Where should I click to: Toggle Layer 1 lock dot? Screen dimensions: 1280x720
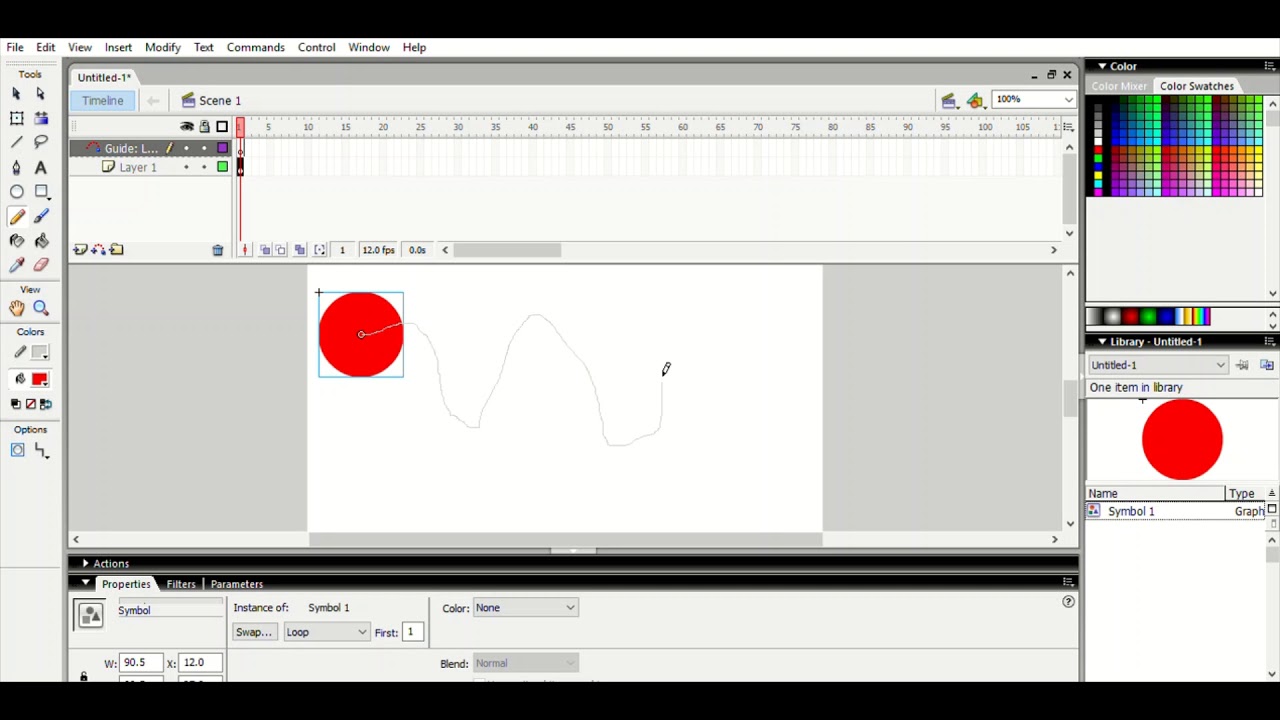point(204,167)
